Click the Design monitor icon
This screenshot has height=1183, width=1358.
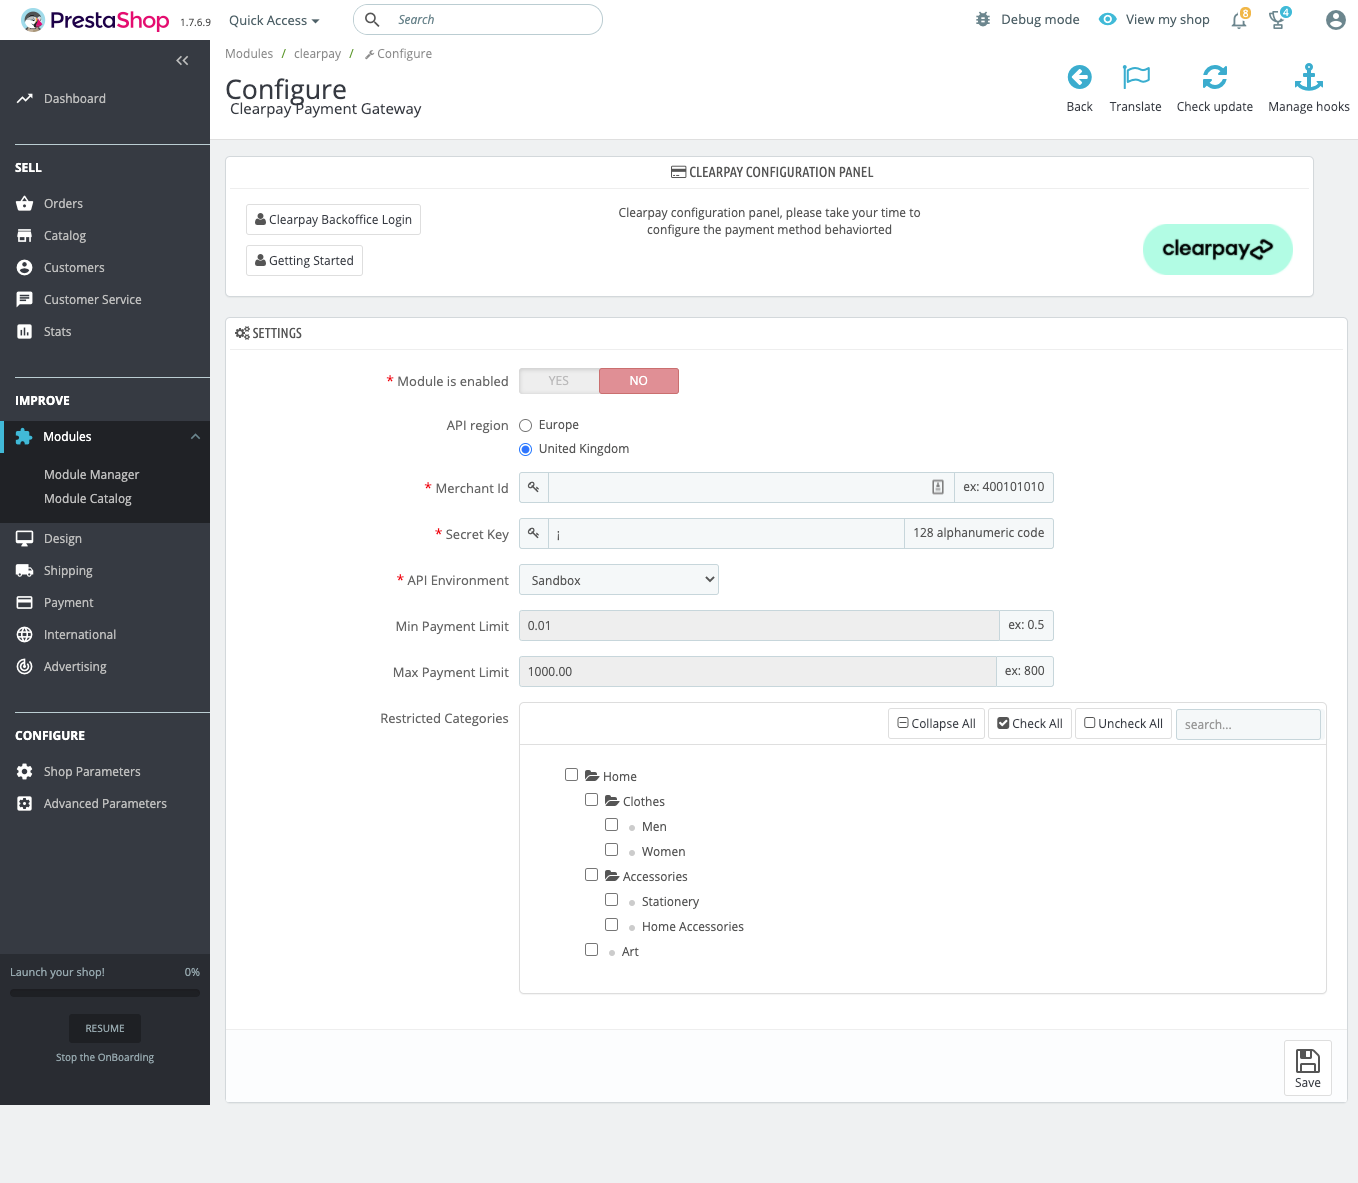(25, 539)
